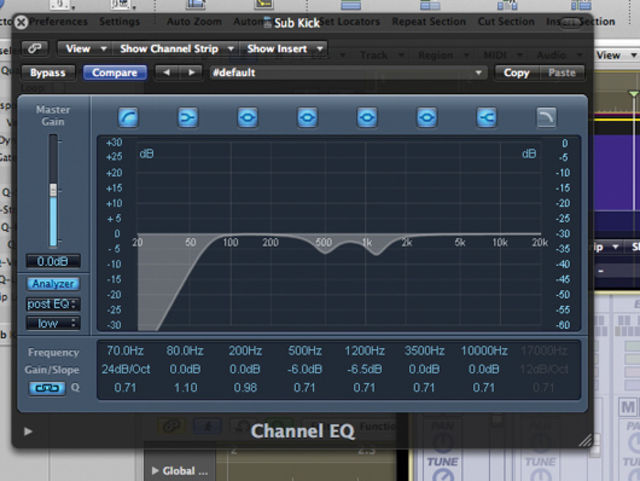This screenshot has width=640, height=481.
Task: Click the Copy button
Action: [516, 73]
